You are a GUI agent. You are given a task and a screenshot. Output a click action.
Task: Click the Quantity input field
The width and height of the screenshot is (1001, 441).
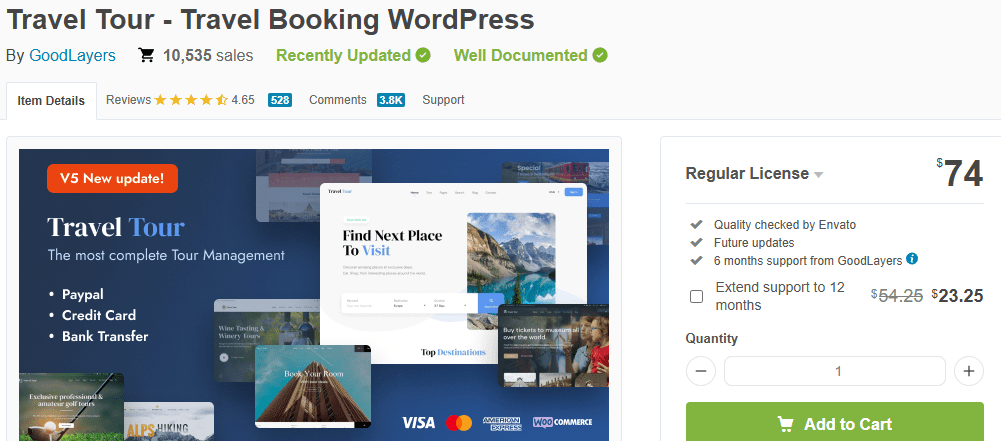834,371
